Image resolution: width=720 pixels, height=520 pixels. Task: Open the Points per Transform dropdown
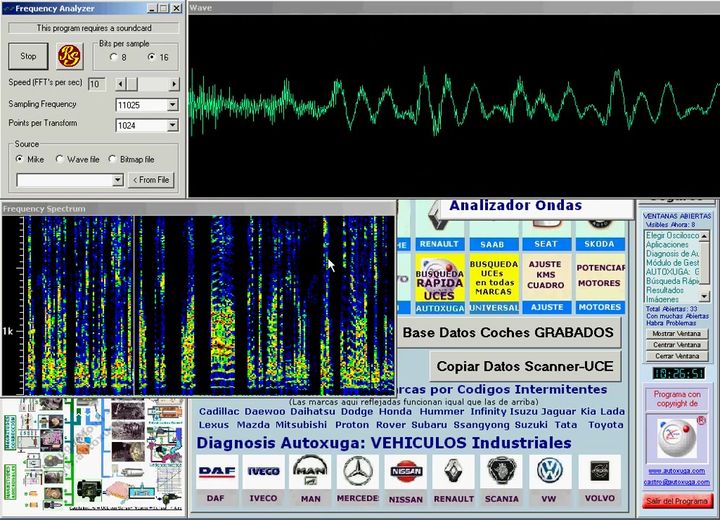click(x=172, y=125)
